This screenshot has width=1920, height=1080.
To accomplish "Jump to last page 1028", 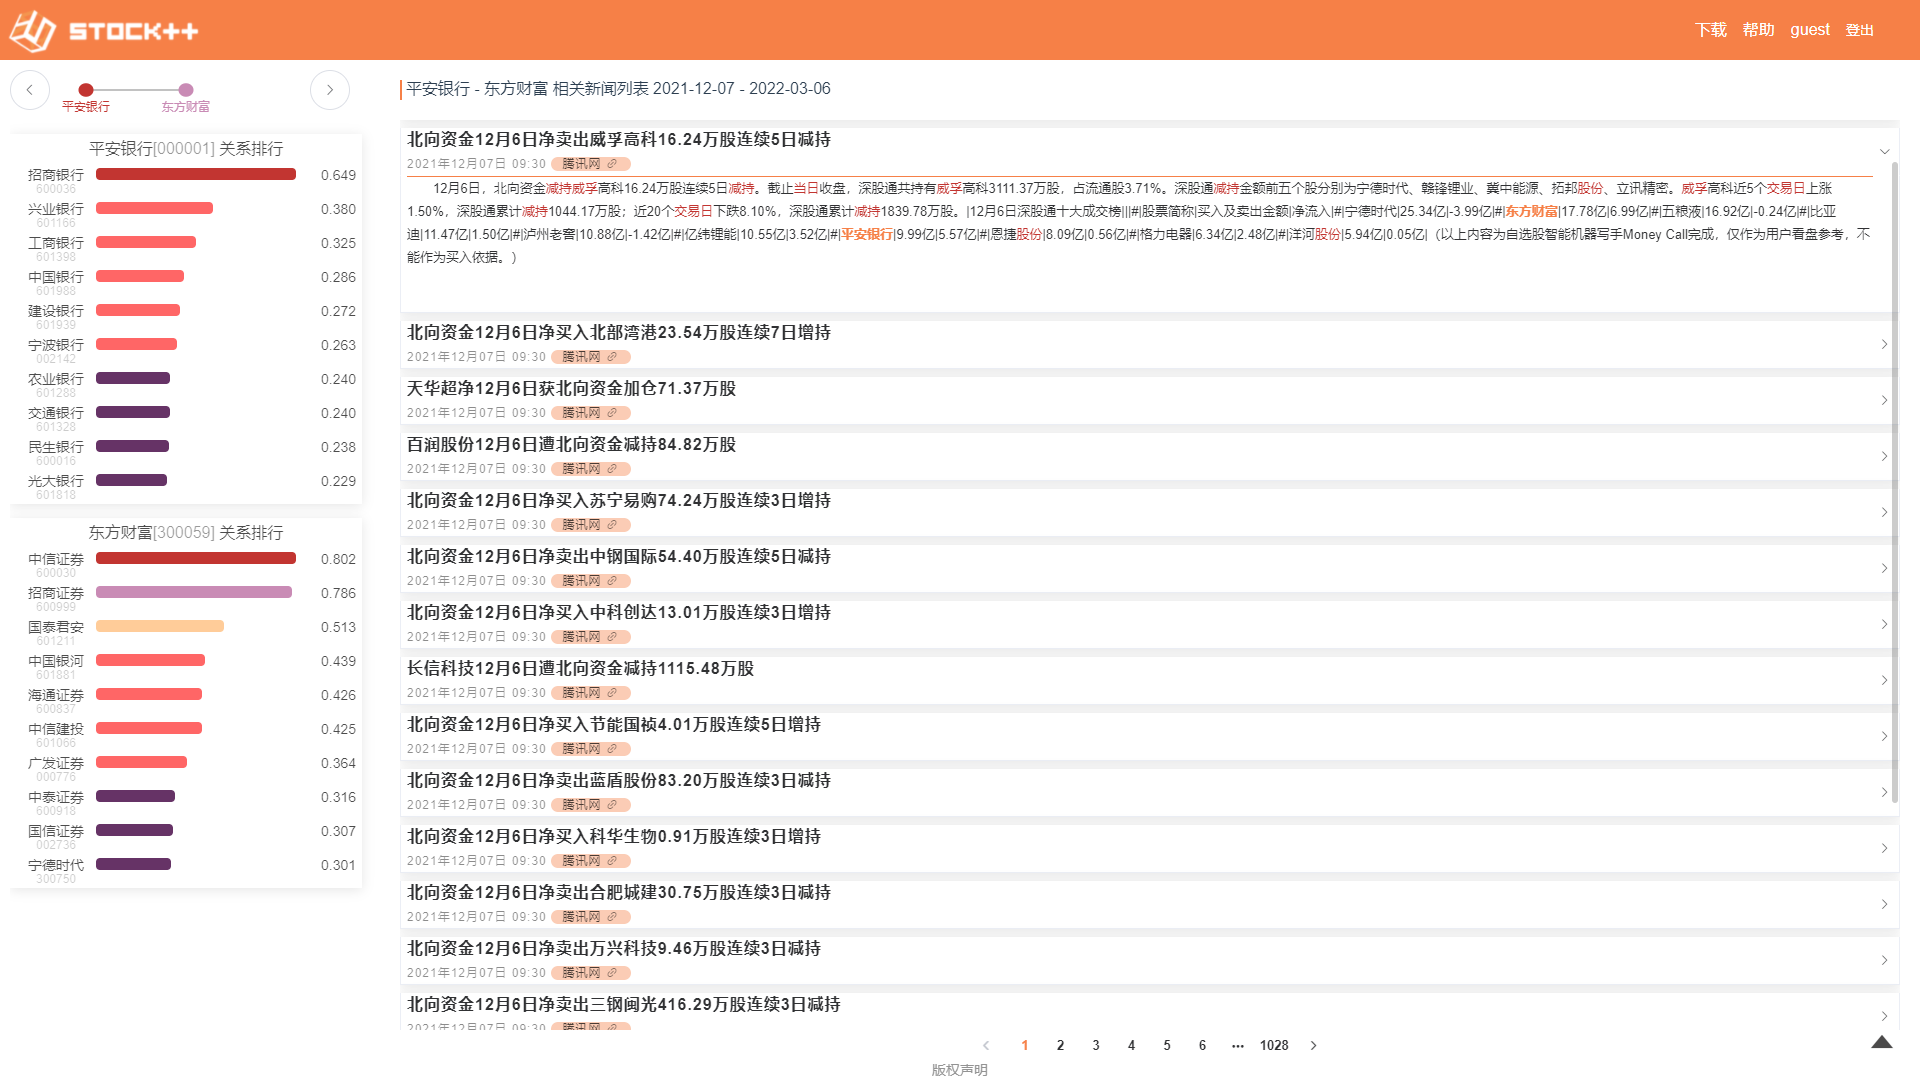I will click(x=1274, y=1045).
